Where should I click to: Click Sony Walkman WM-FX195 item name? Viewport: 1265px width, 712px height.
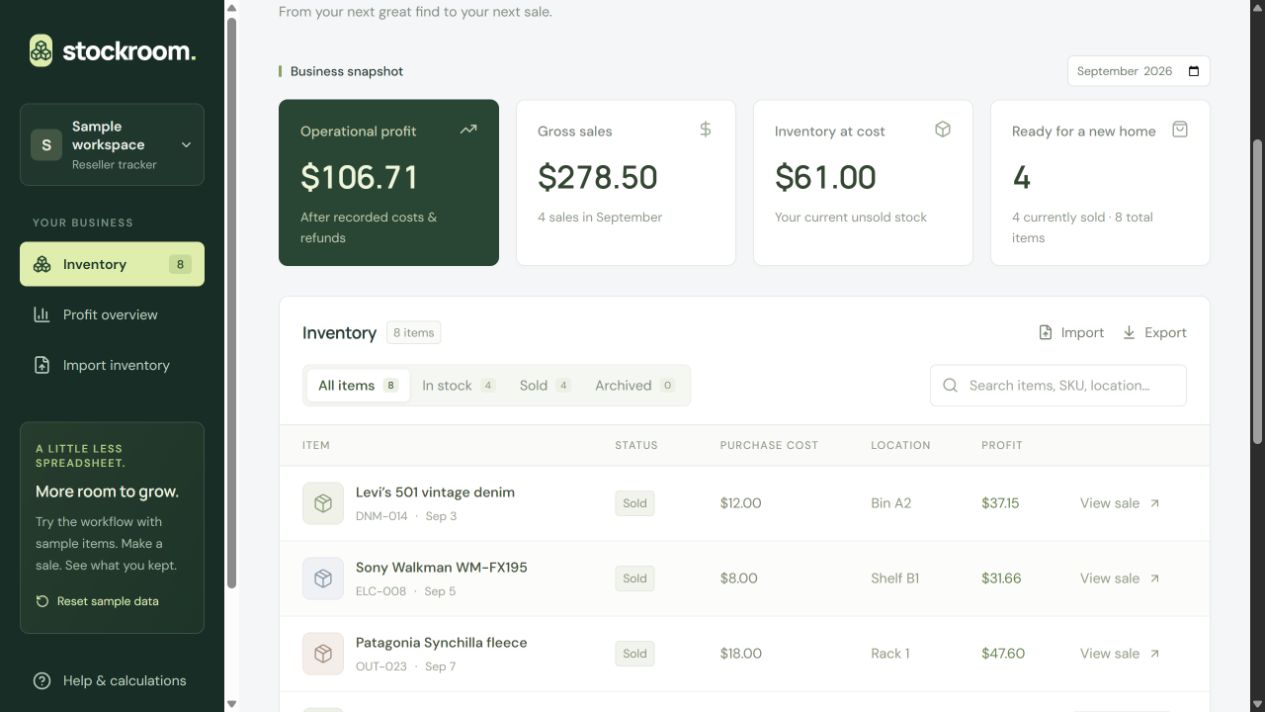pos(441,567)
